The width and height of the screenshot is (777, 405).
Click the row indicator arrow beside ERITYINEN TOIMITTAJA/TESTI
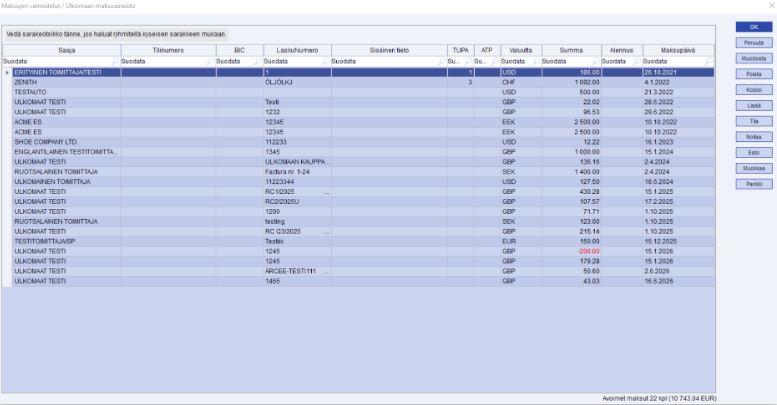tap(7, 72)
